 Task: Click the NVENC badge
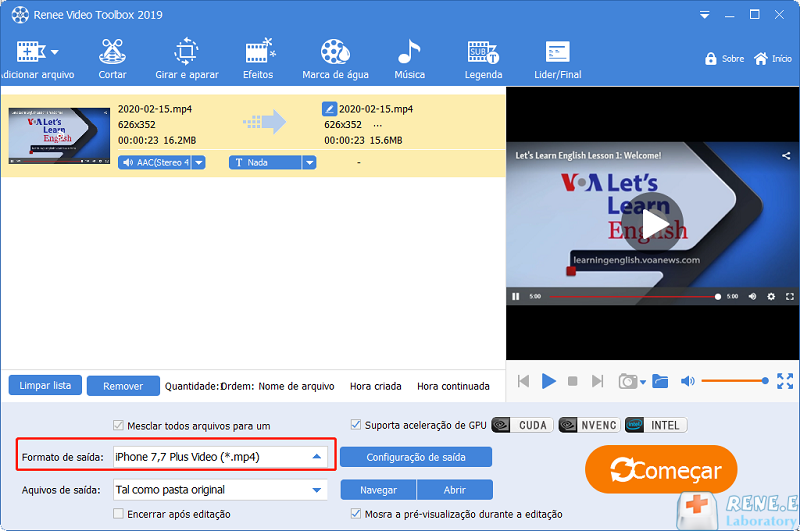(x=589, y=425)
